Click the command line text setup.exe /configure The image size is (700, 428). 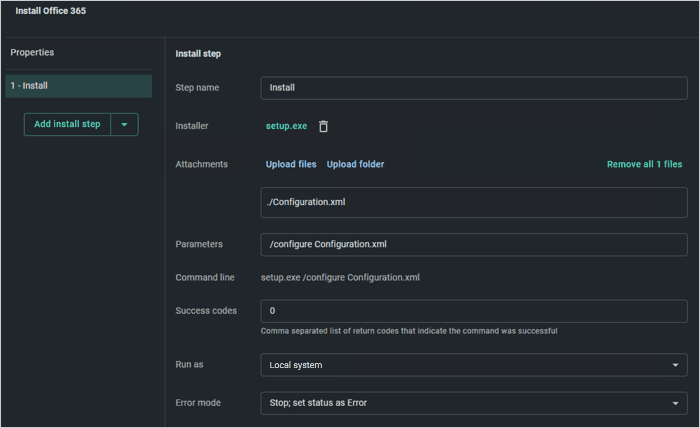coord(340,278)
